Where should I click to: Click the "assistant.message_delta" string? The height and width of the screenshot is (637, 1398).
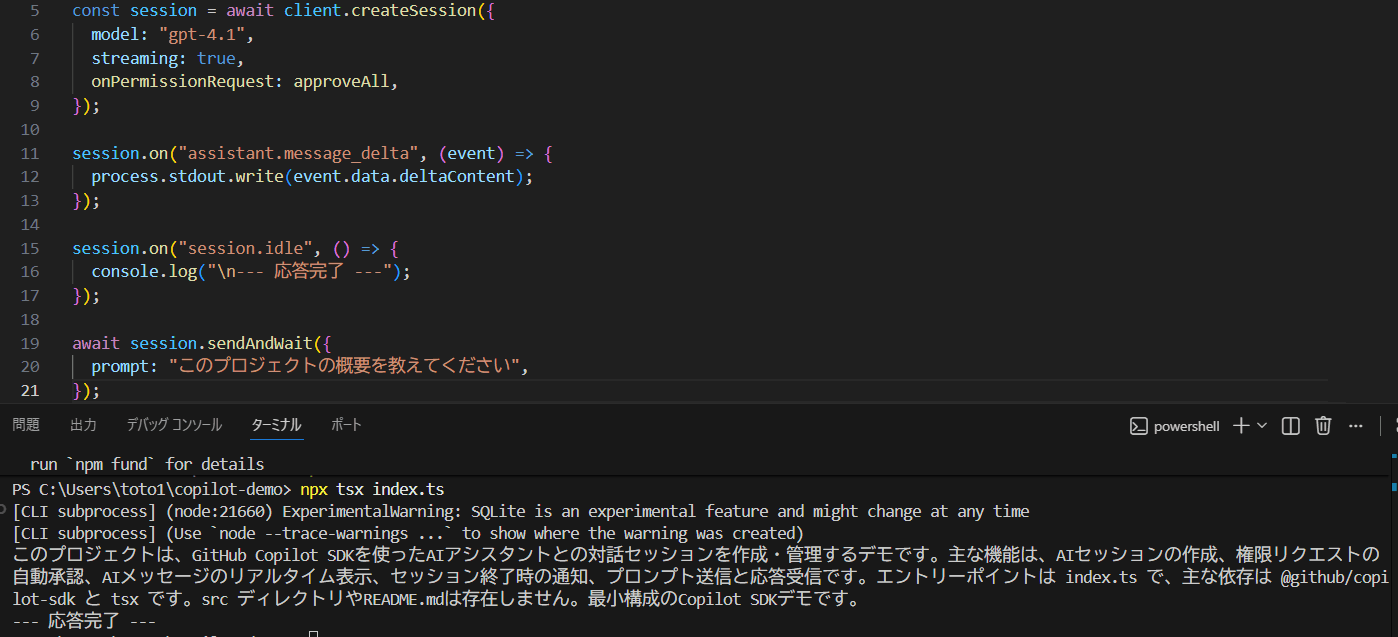click(x=297, y=153)
